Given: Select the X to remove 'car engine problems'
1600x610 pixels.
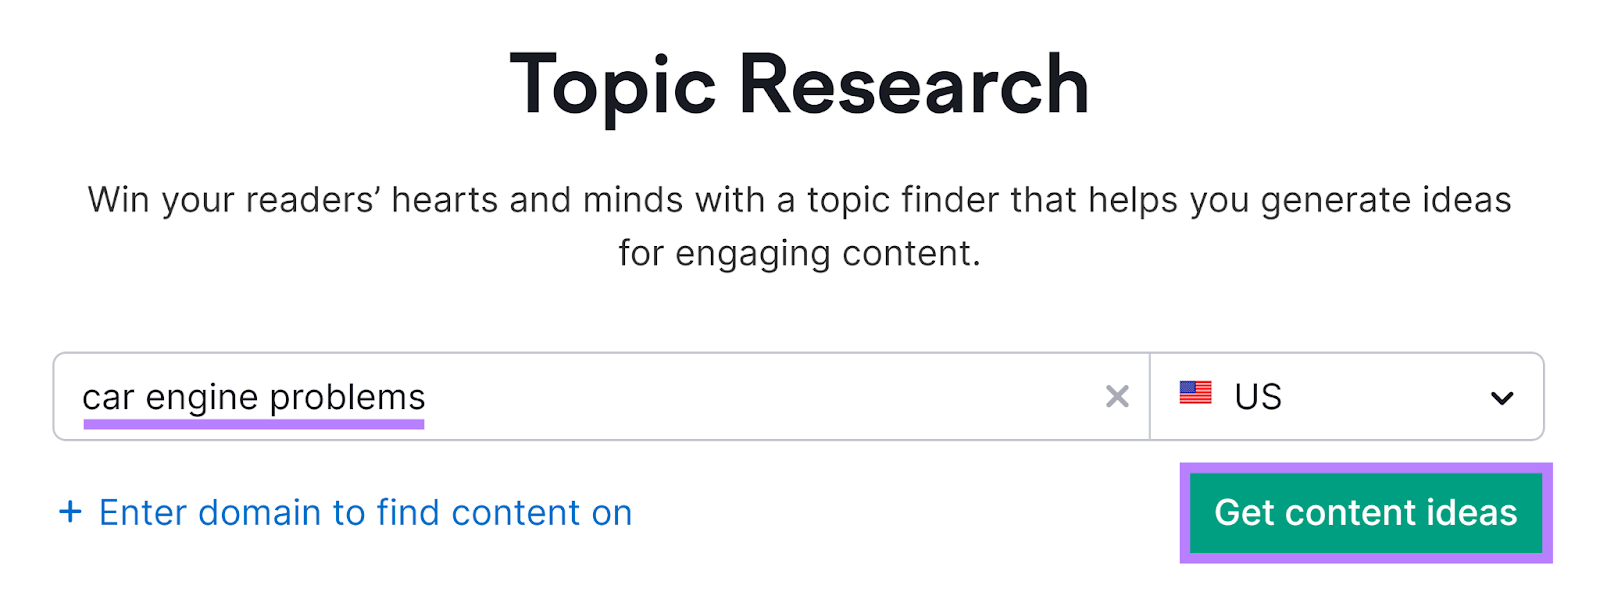Looking at the screenshot, I should coord(1117,397).
